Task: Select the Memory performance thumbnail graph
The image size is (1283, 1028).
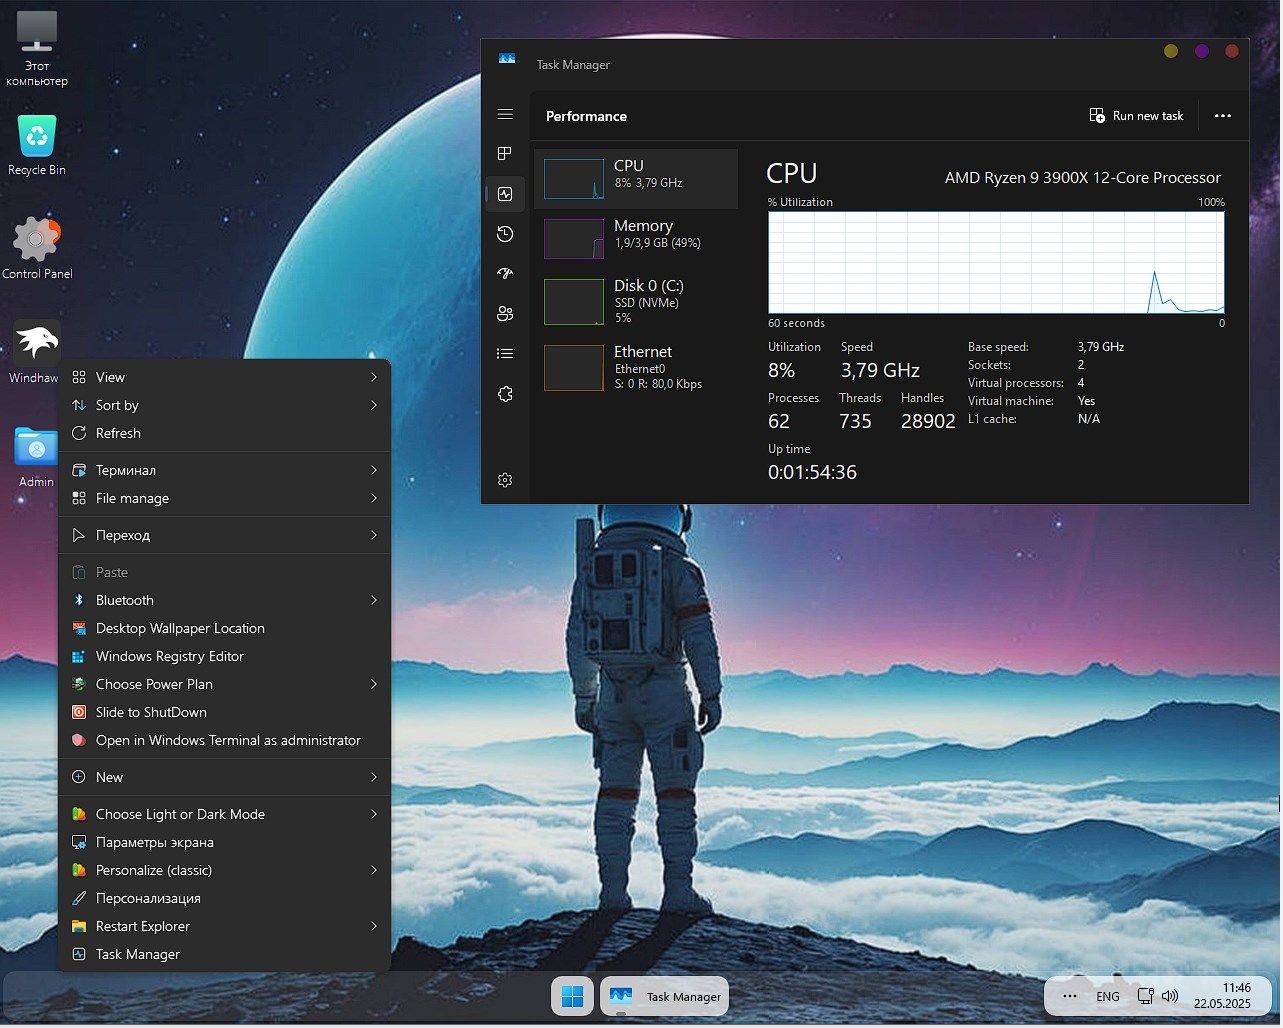Action: (x=574, y=239)
